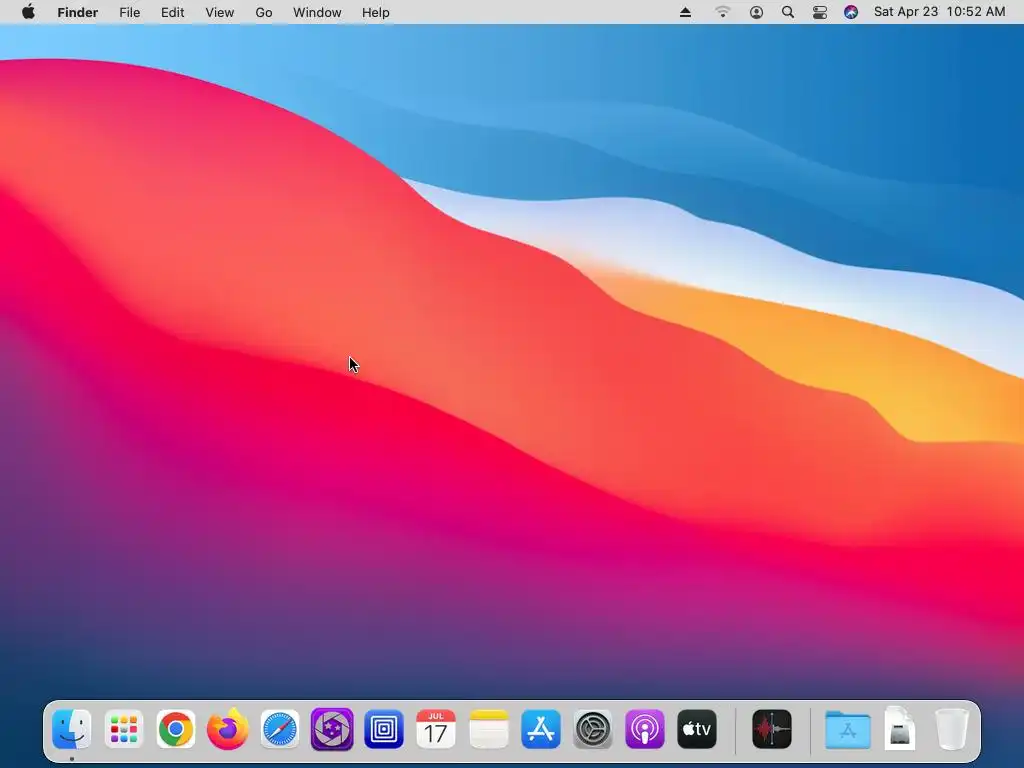1024x768 pixels.
Task: Click the date and time clock
Action: tap(939, 12)
